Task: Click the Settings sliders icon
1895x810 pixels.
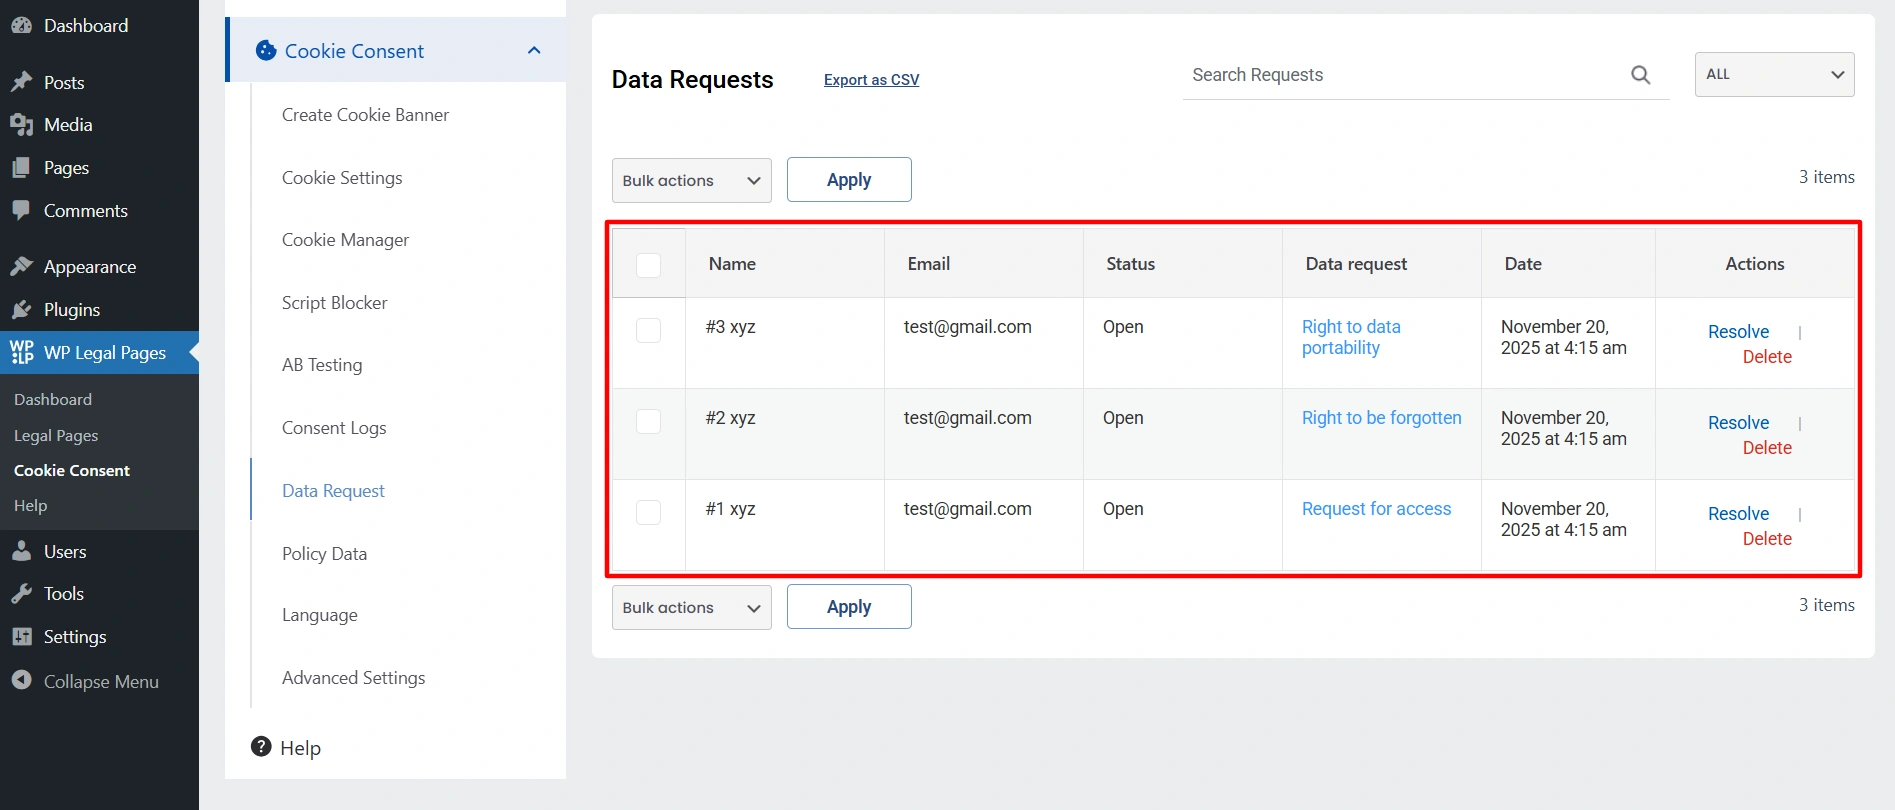Action: (x=21, y=637)
